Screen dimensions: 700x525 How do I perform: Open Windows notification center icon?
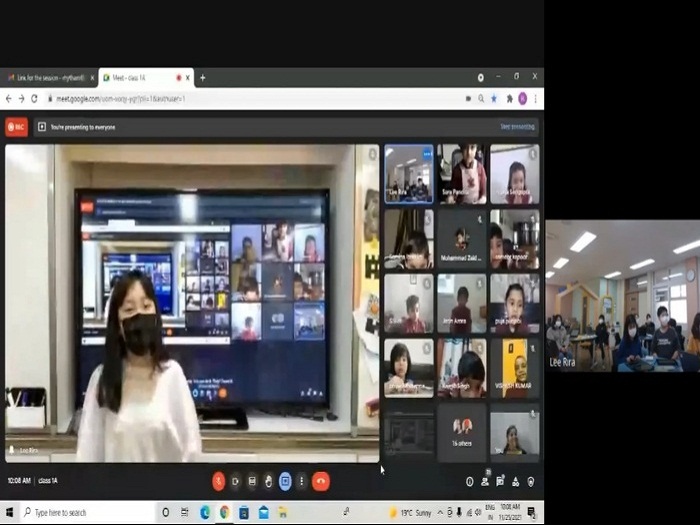[x=532, y=512]
